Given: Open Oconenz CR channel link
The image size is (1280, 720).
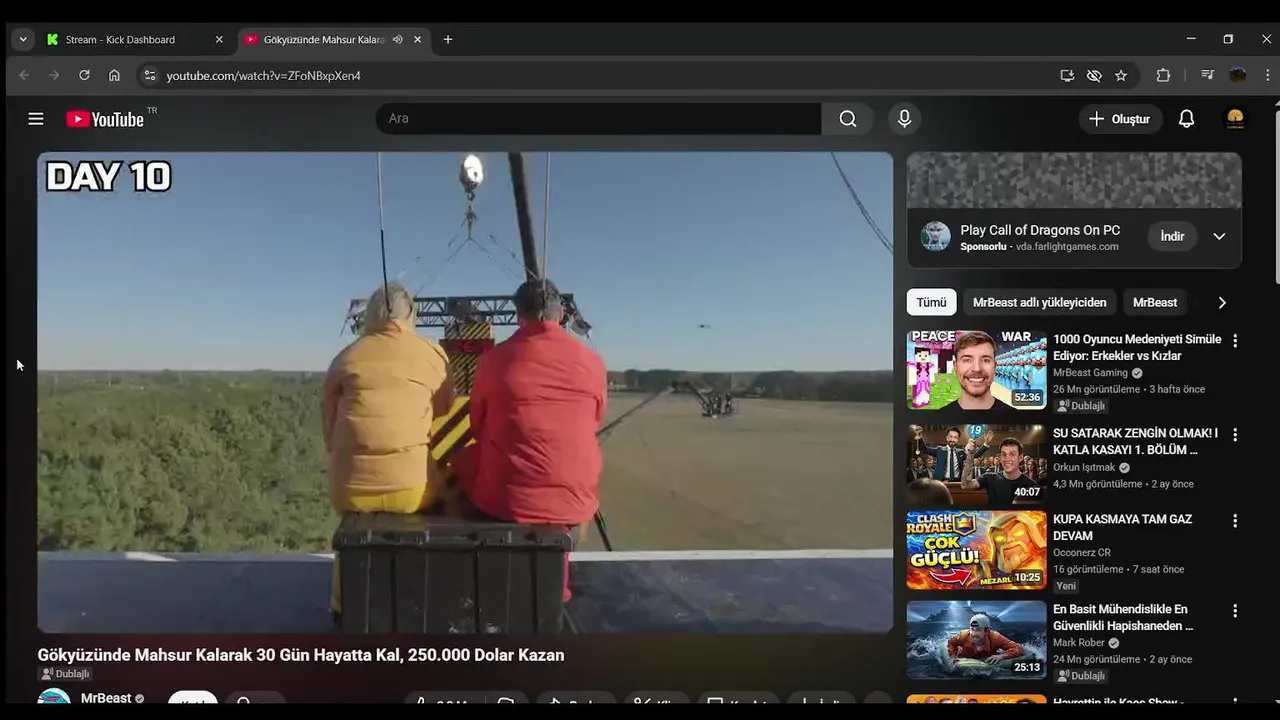Looking at the screenshot, I should [x=1082, y=553].
